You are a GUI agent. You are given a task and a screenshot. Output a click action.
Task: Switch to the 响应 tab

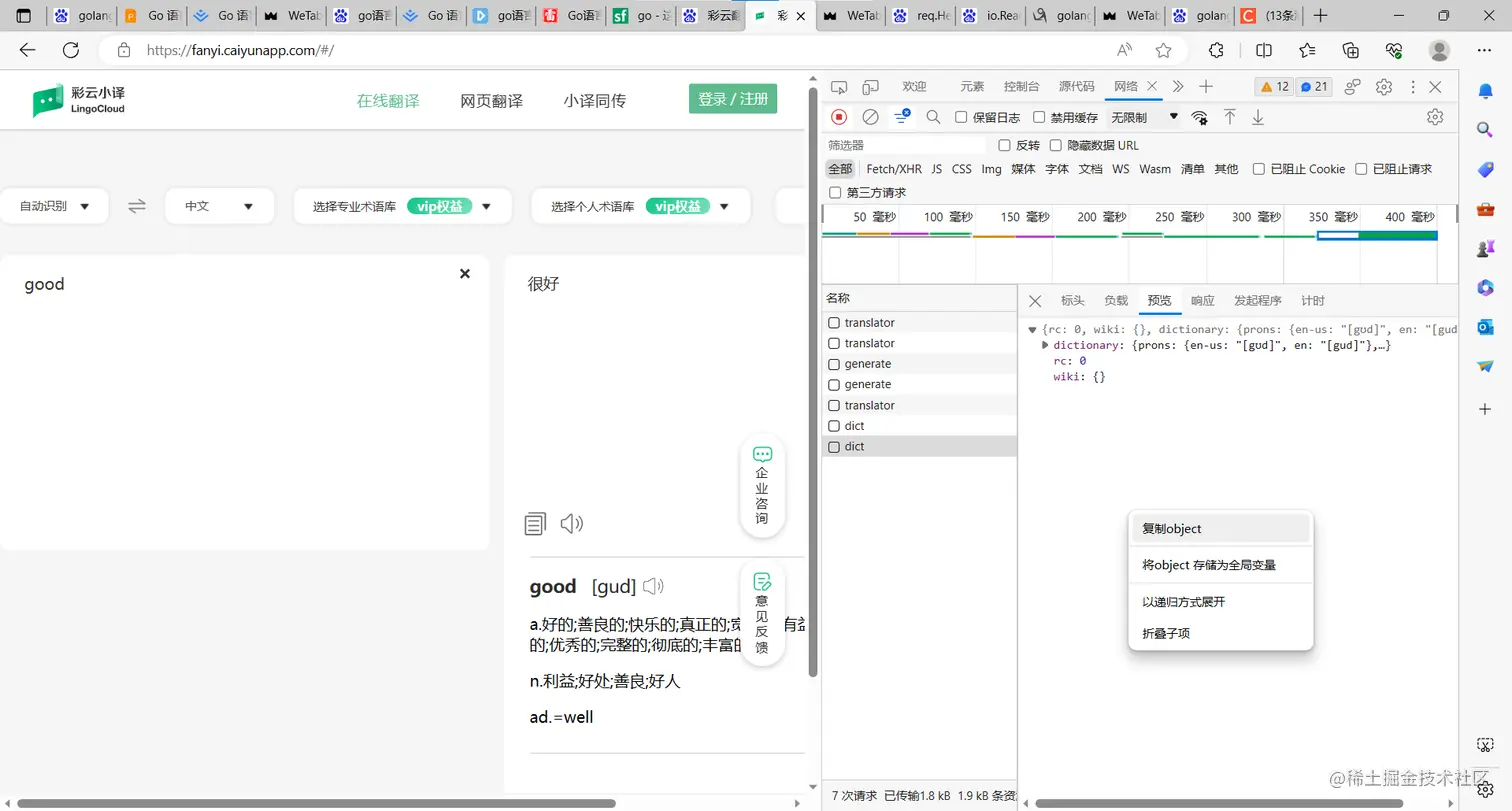[1201, 300]
